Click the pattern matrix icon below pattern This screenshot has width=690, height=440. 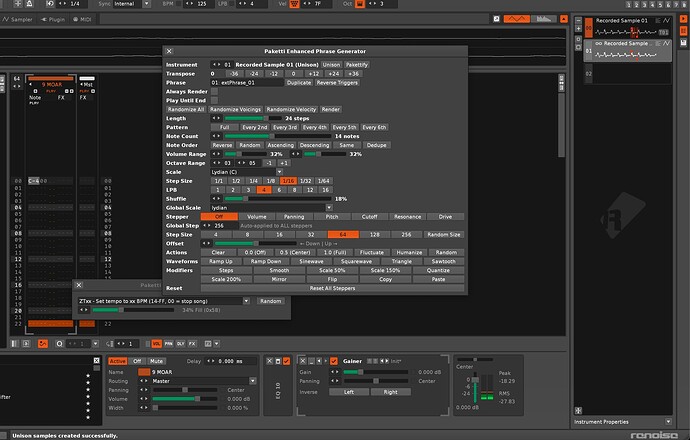tap(15, 344)
